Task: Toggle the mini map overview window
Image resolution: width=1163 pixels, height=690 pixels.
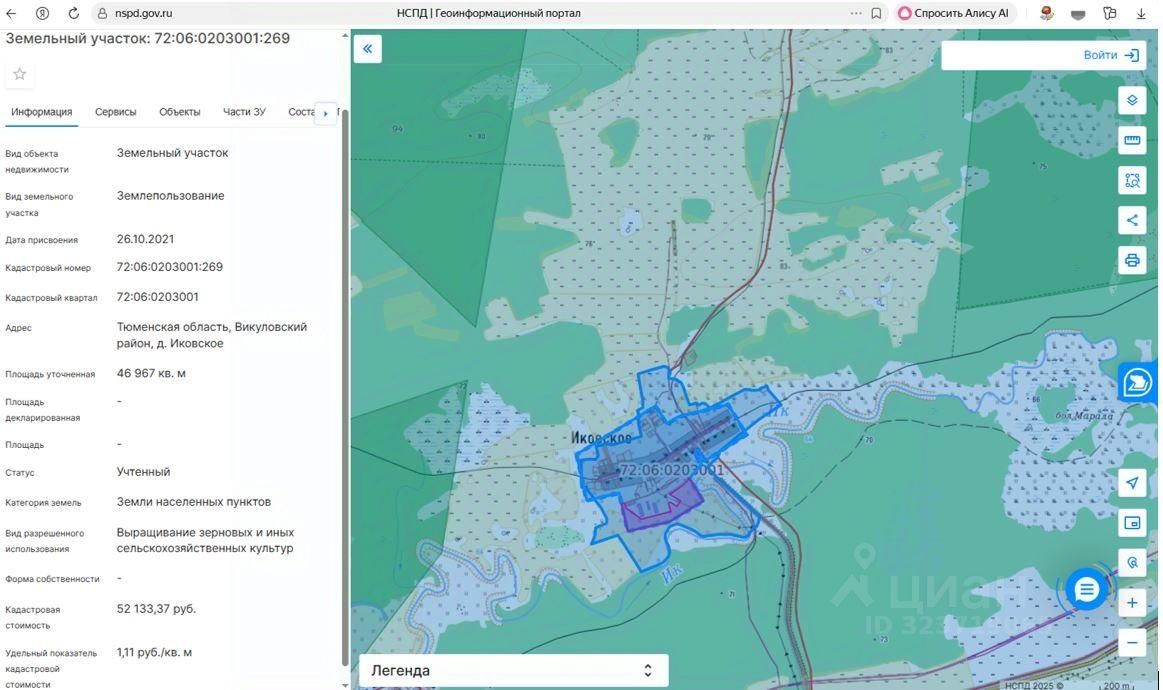Action: (1132, 523)
